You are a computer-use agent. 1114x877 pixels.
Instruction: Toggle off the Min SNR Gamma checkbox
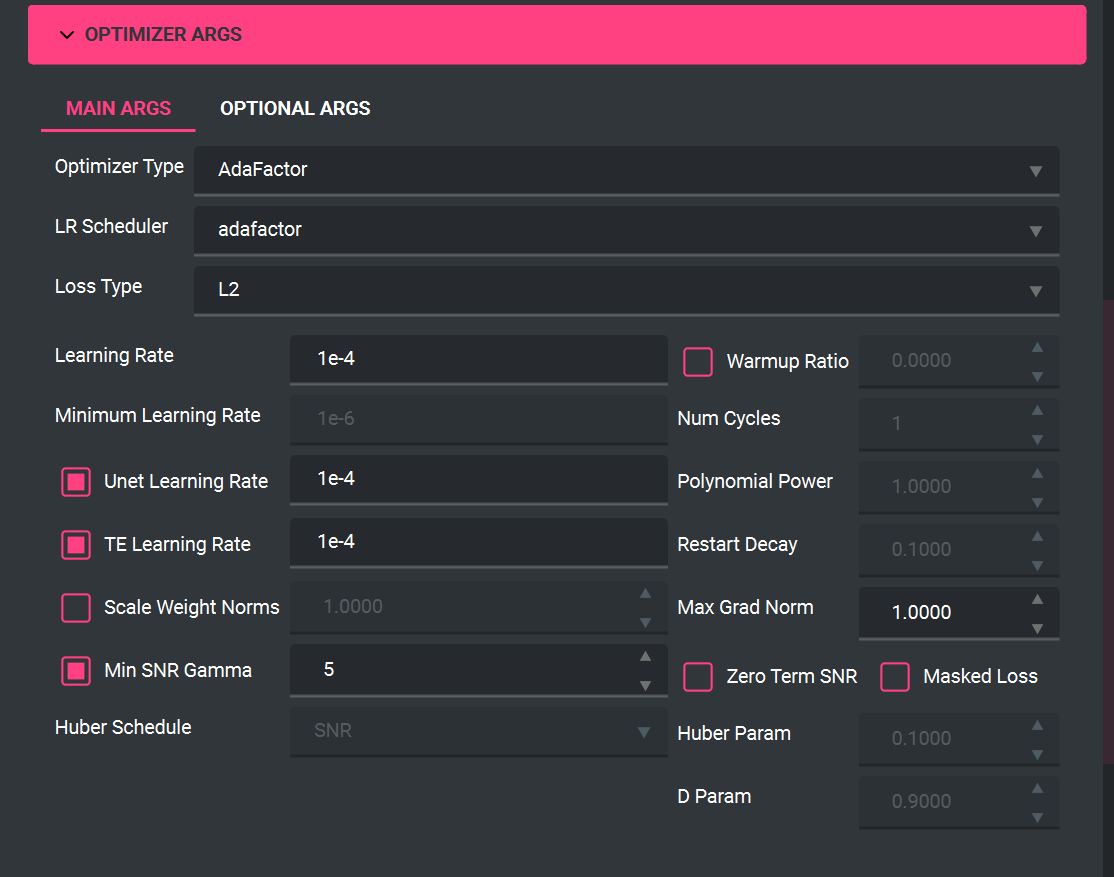point(76,670)
